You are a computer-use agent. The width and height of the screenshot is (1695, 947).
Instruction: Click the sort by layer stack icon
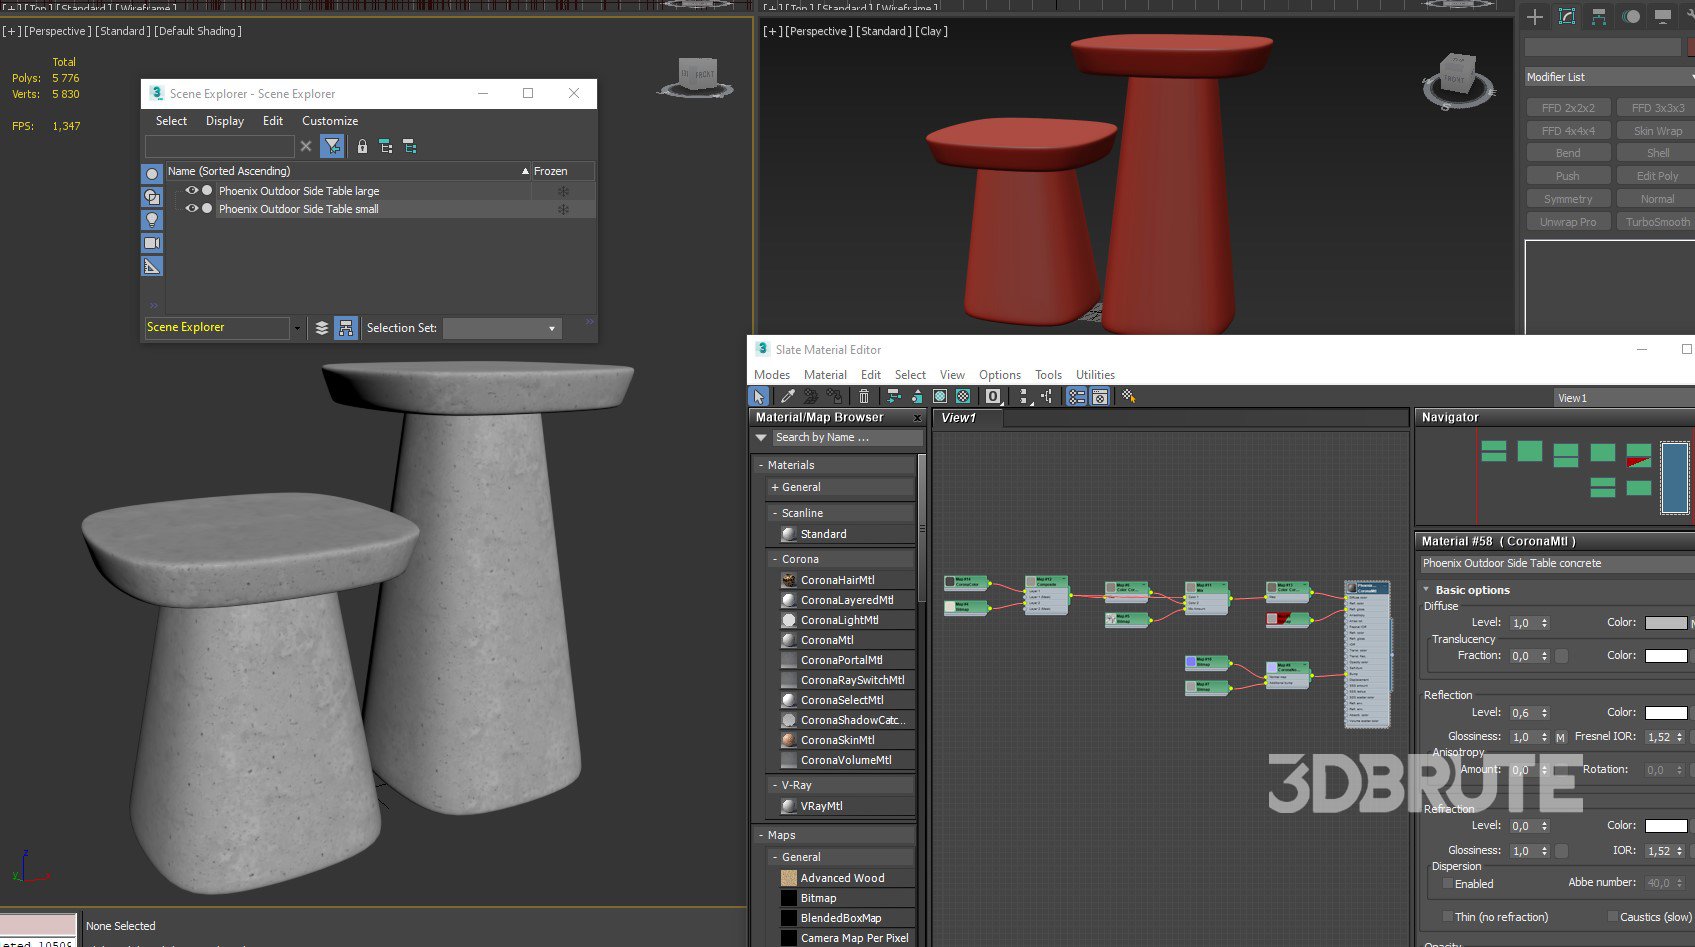[321, 328]
